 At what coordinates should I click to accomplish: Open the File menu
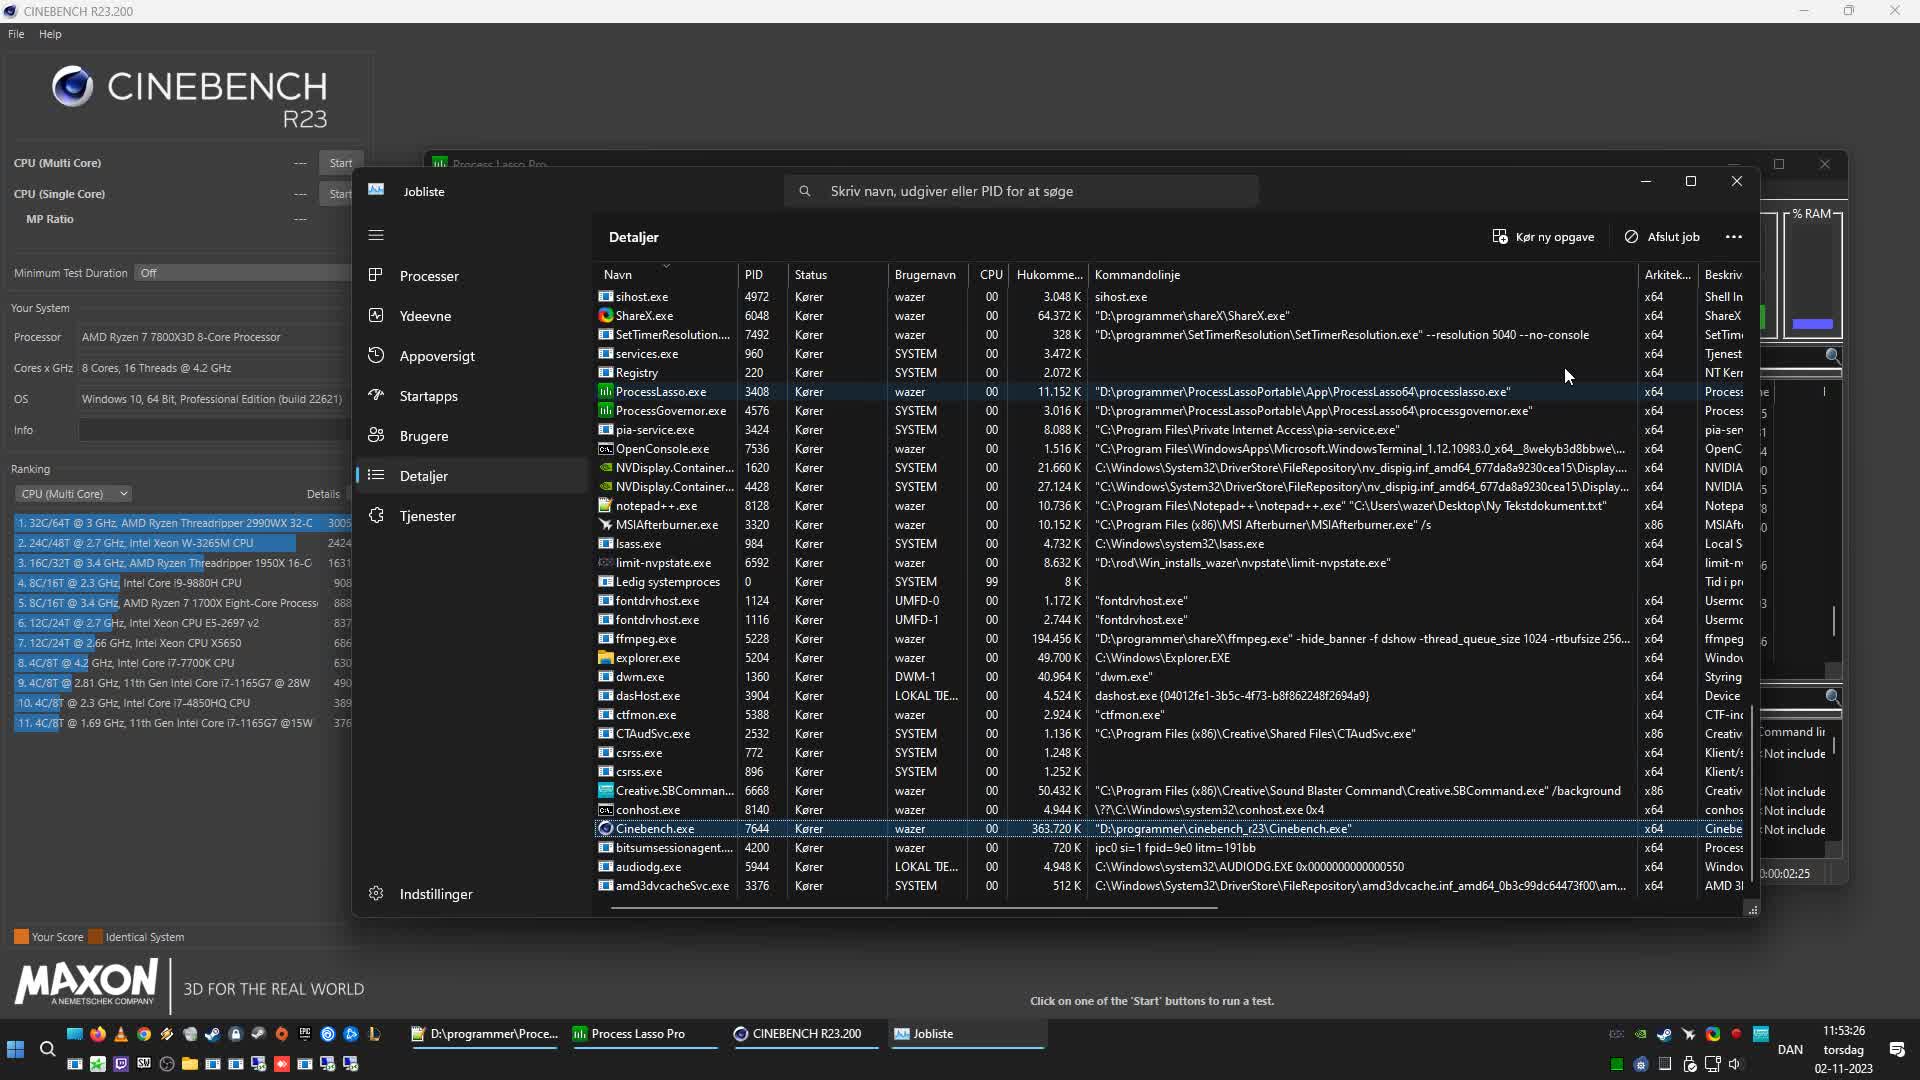point(16,34)
